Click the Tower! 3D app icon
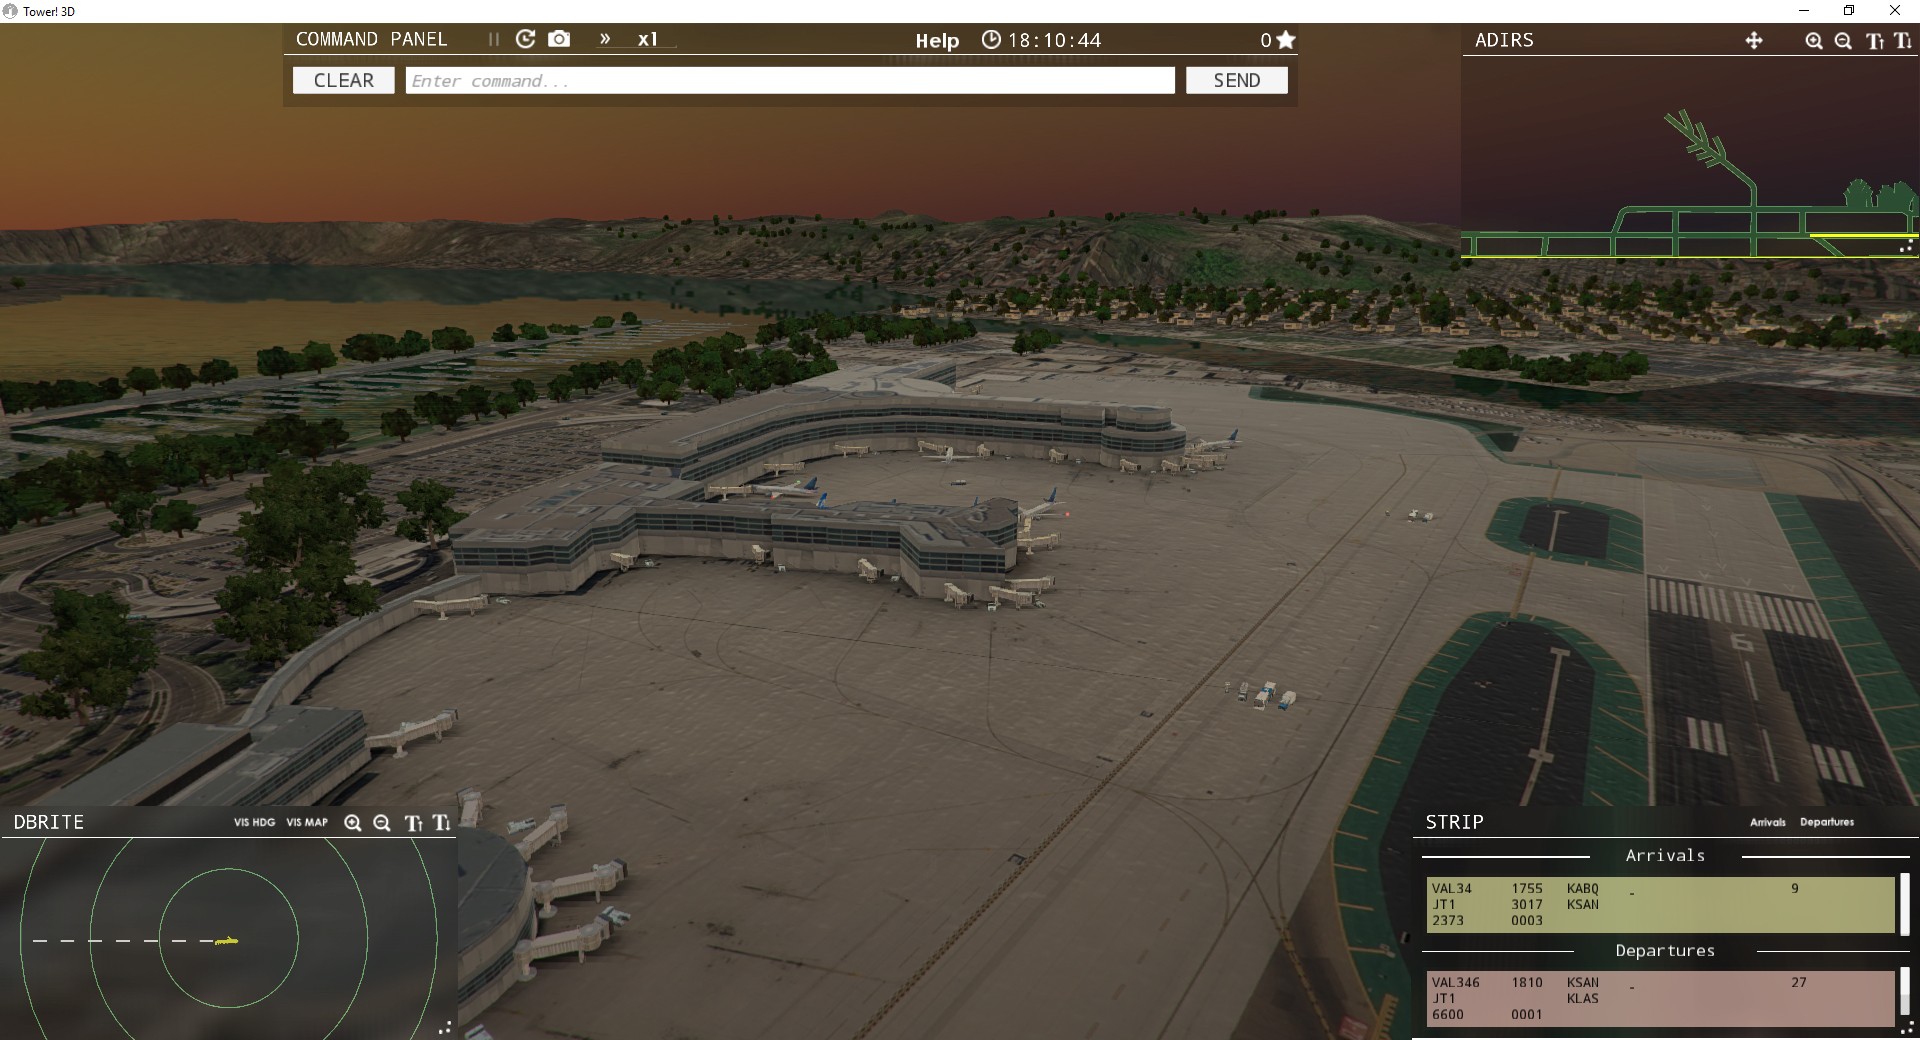This screenshot has width=1920, height=1040. [x=10, y=11]
